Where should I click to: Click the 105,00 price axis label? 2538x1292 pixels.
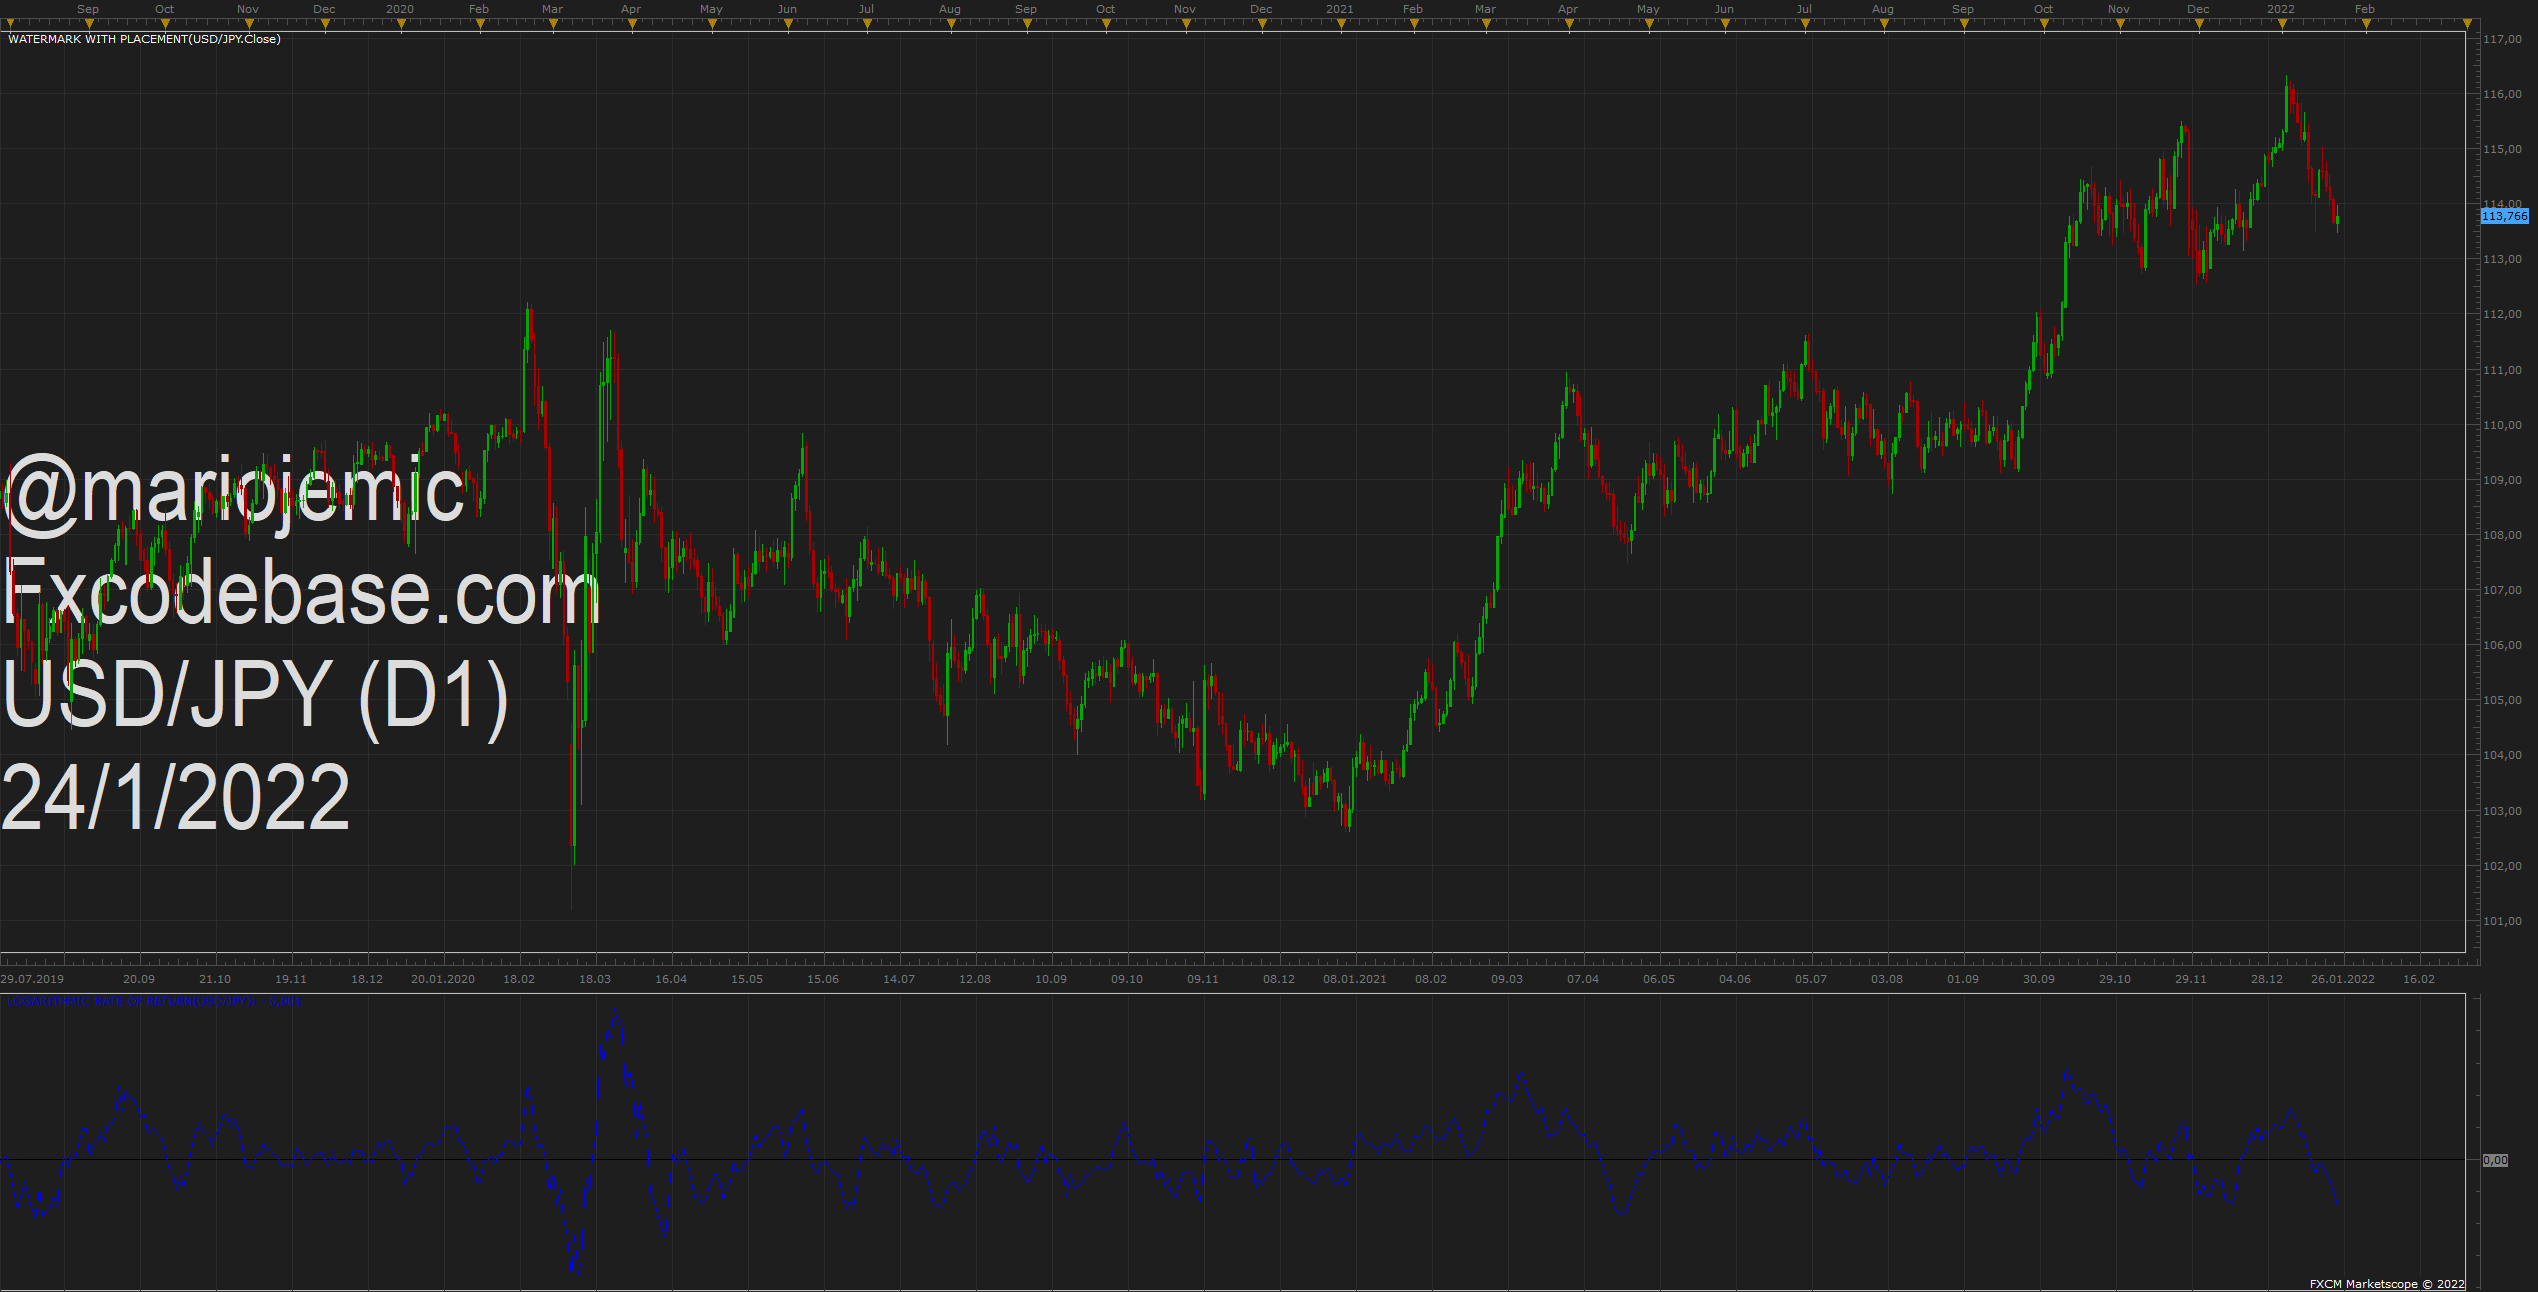2502,700
